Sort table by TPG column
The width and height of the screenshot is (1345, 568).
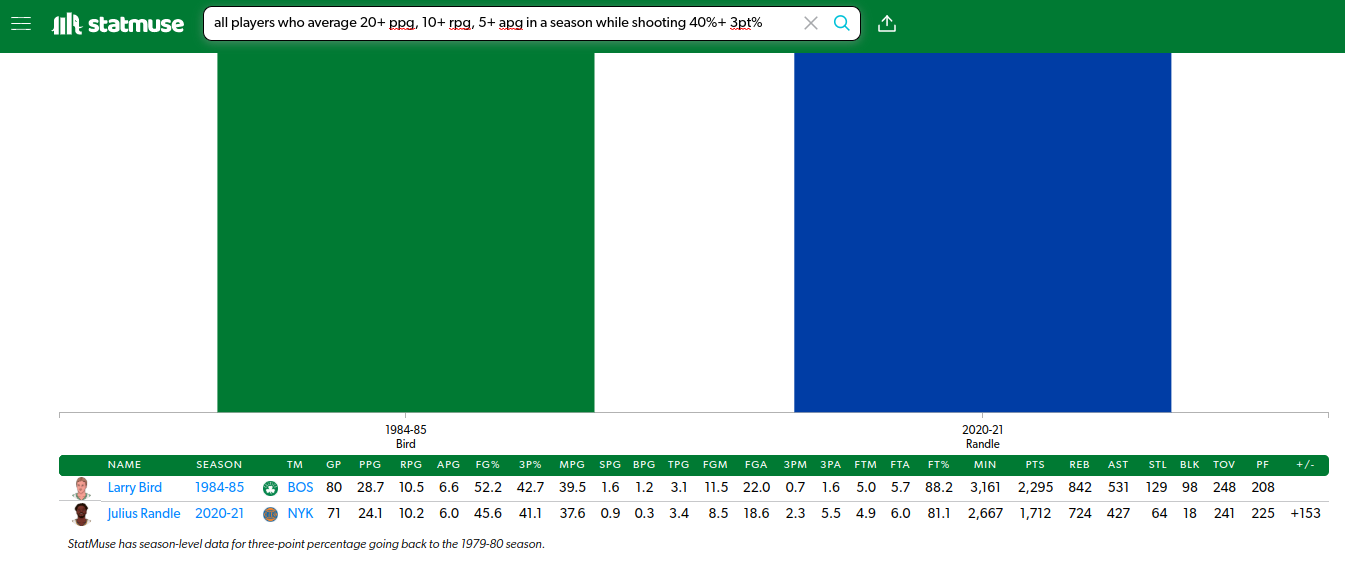[x=678, y=465]
